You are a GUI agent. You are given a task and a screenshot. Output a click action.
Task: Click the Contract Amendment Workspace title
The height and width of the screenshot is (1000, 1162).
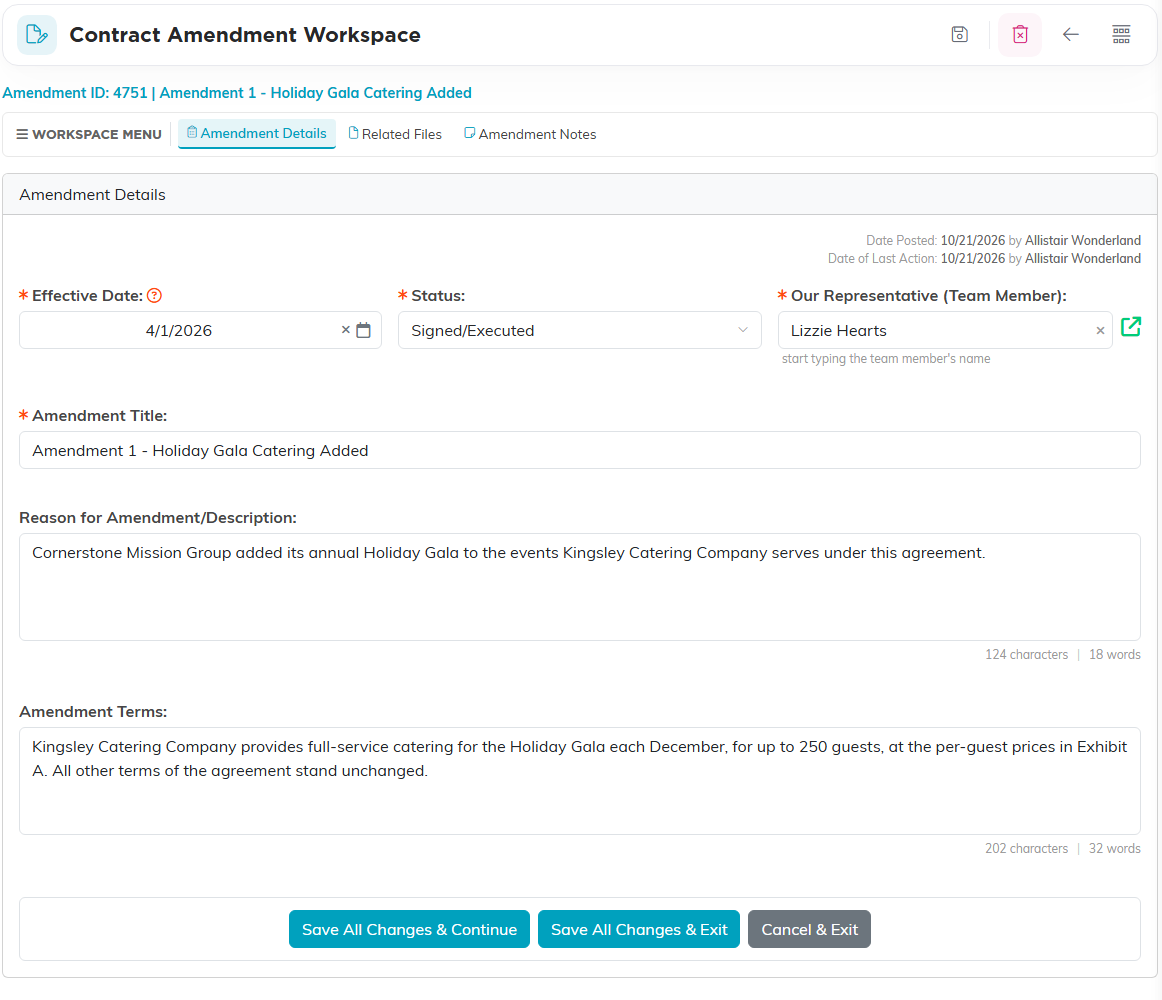pyautogui.click(x=245, y=35)
